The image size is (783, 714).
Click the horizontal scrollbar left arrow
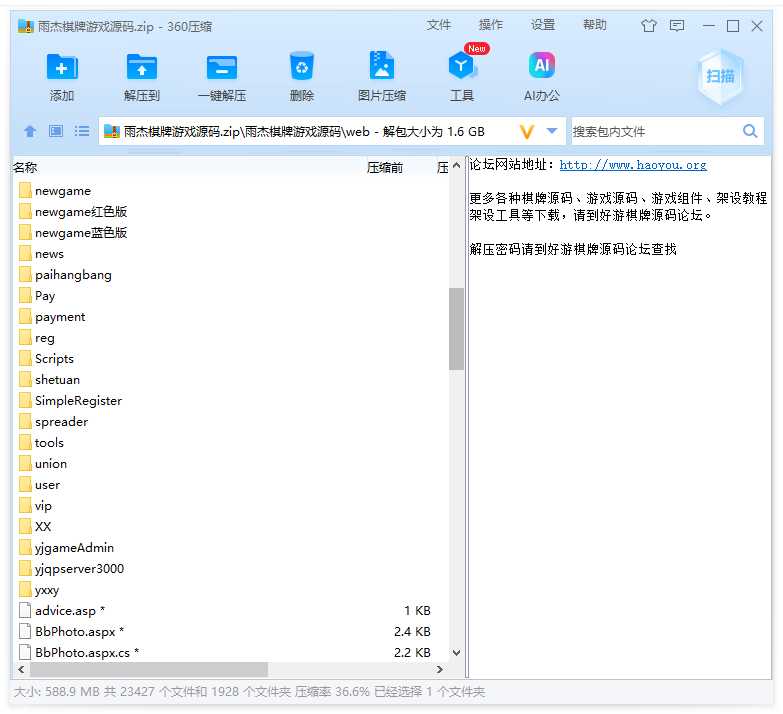(x=21, y=670)
